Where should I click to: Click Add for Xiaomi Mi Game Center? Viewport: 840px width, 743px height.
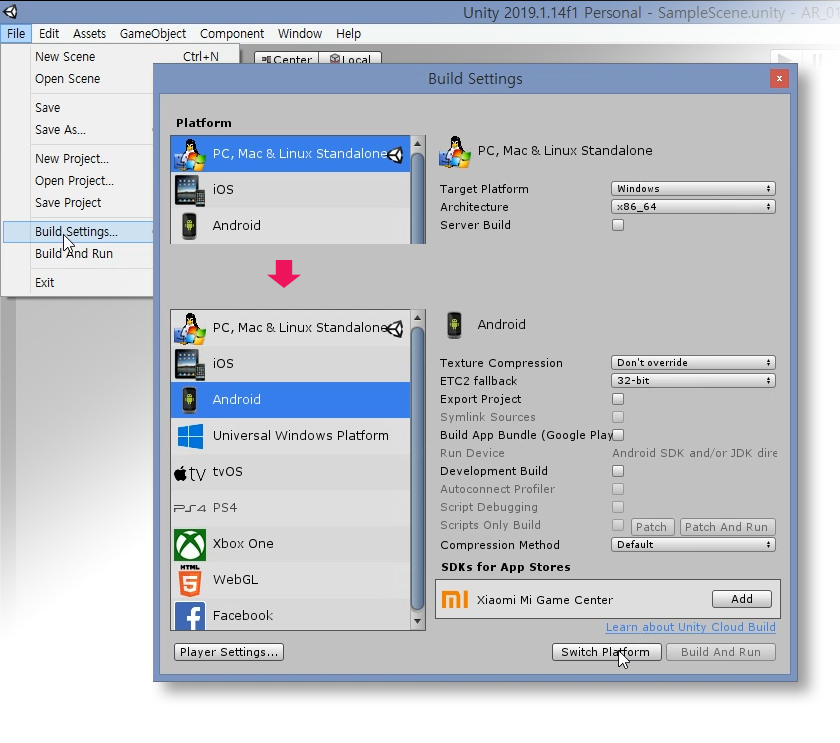point(742,599)
